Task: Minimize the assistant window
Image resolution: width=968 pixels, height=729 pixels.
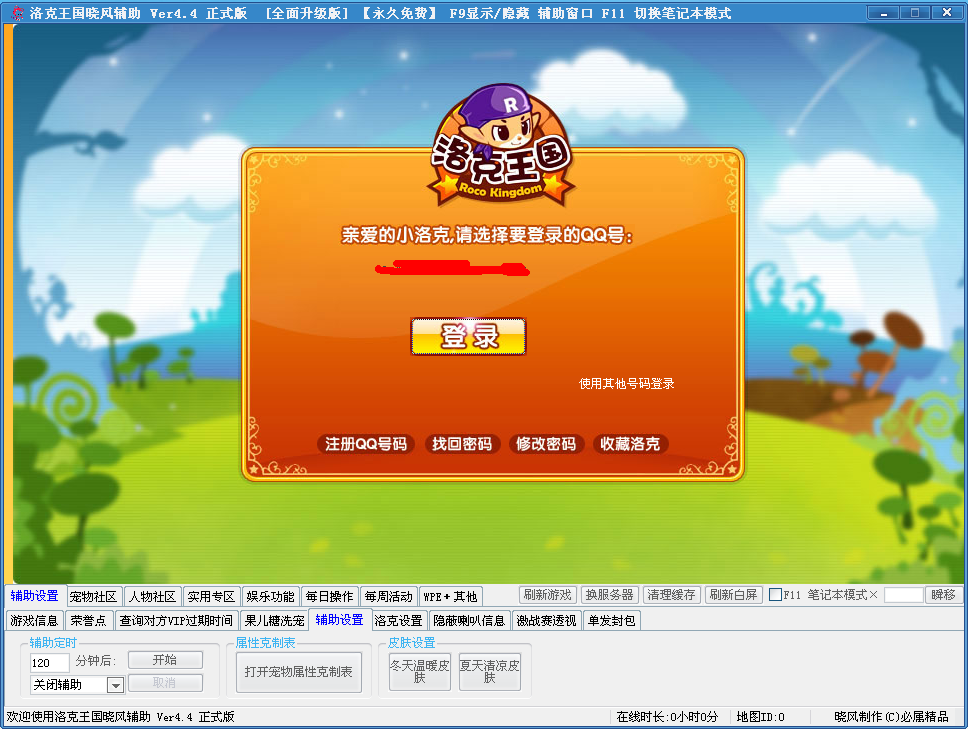Action: tap(883, 12)
